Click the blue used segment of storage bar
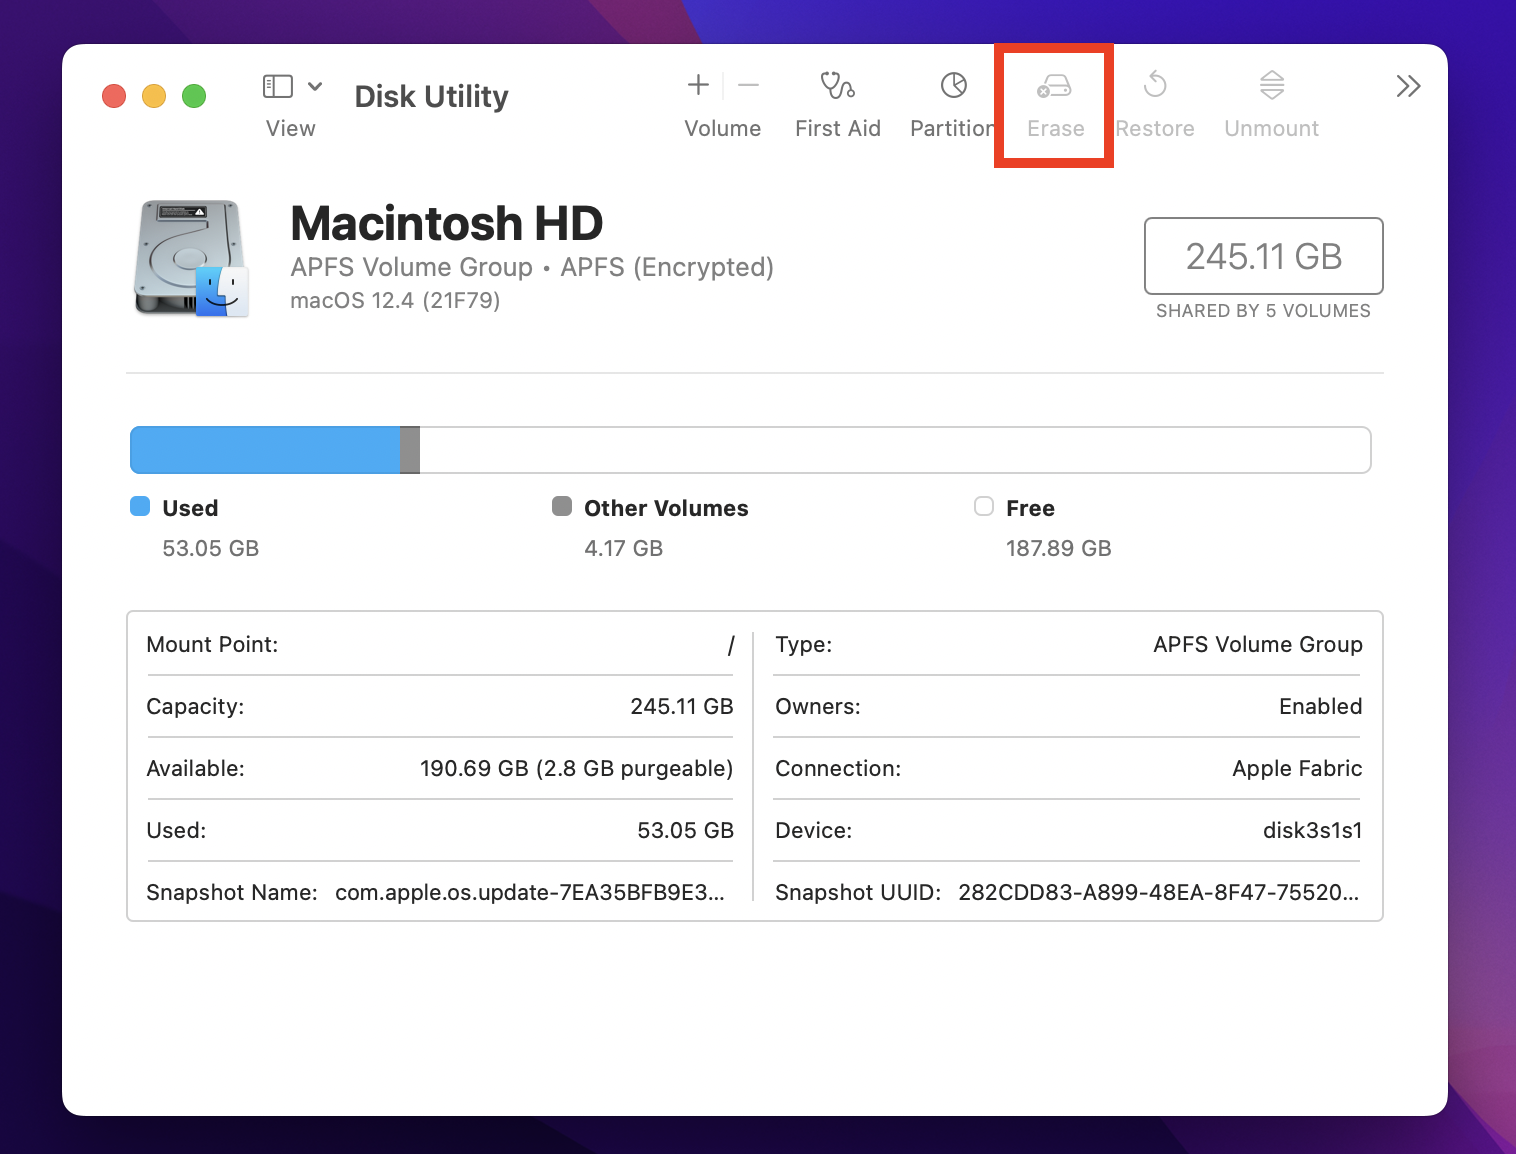Viewport: 1516px width, 1154px height. tap(265, 450)
